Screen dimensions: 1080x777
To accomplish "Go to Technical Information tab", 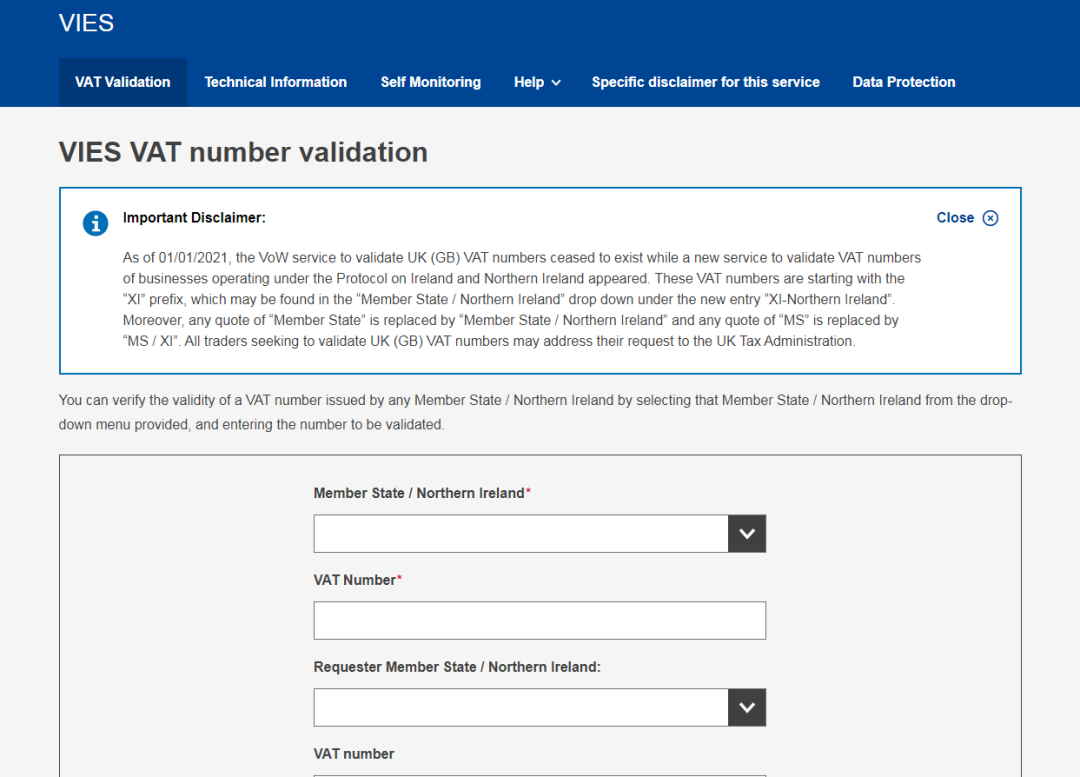I will pos(275,82).
